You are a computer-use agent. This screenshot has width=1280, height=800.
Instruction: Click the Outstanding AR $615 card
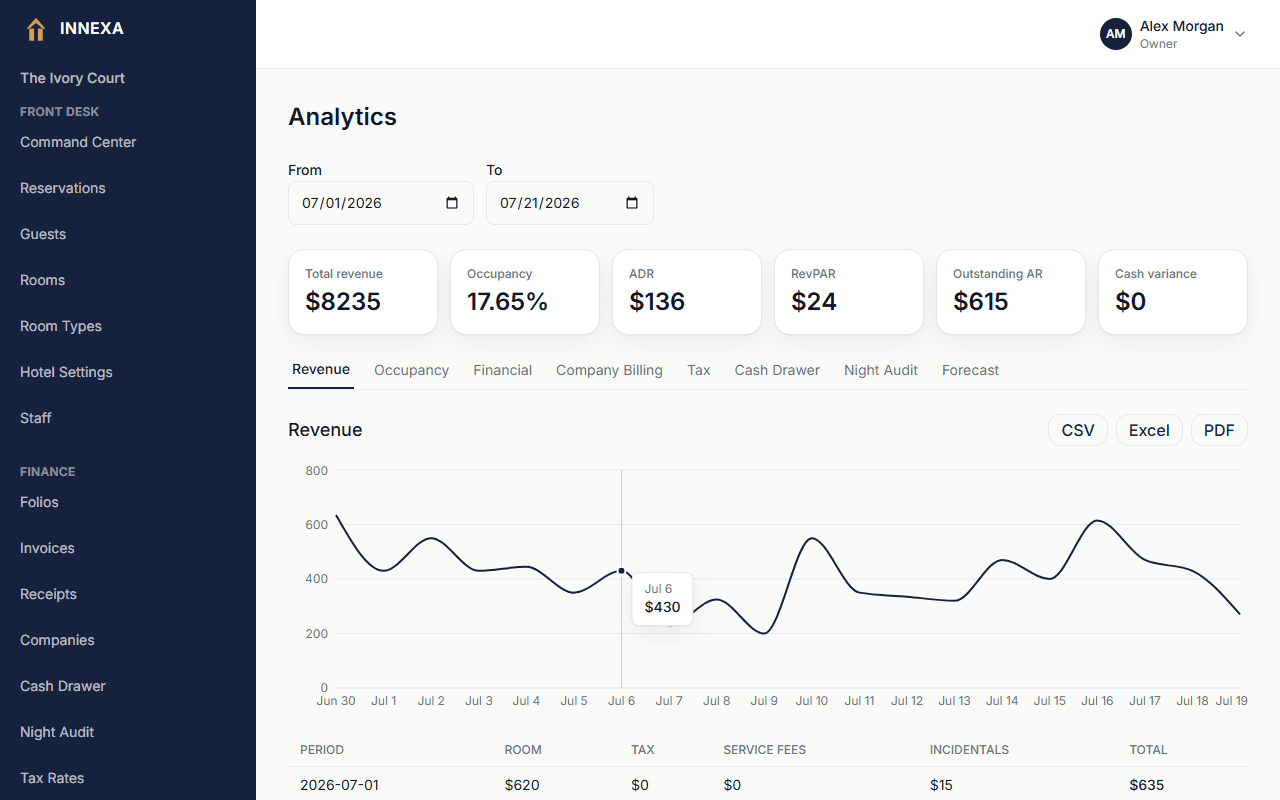point(1011,292)
